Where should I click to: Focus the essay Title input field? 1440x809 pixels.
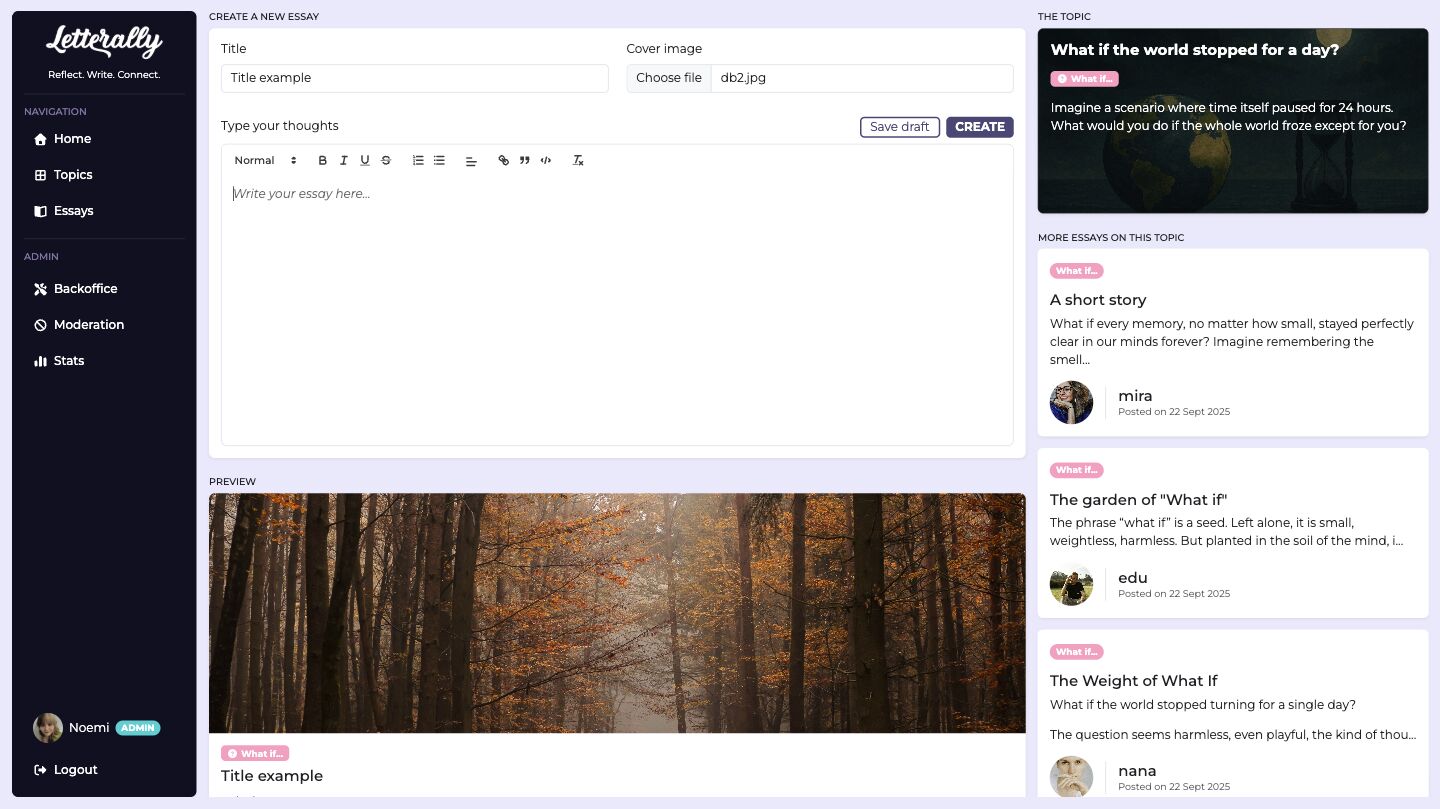(x=415, y=78)
